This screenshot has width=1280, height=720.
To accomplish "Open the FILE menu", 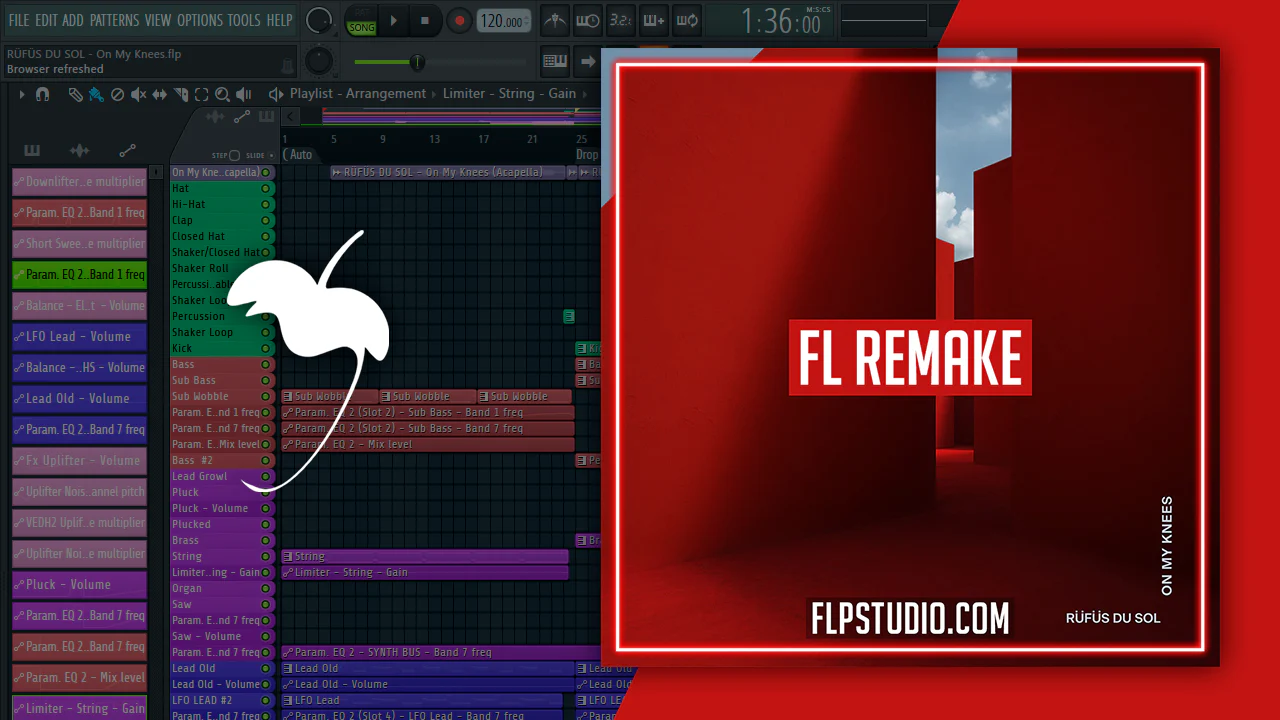I will tap(19, 20).
